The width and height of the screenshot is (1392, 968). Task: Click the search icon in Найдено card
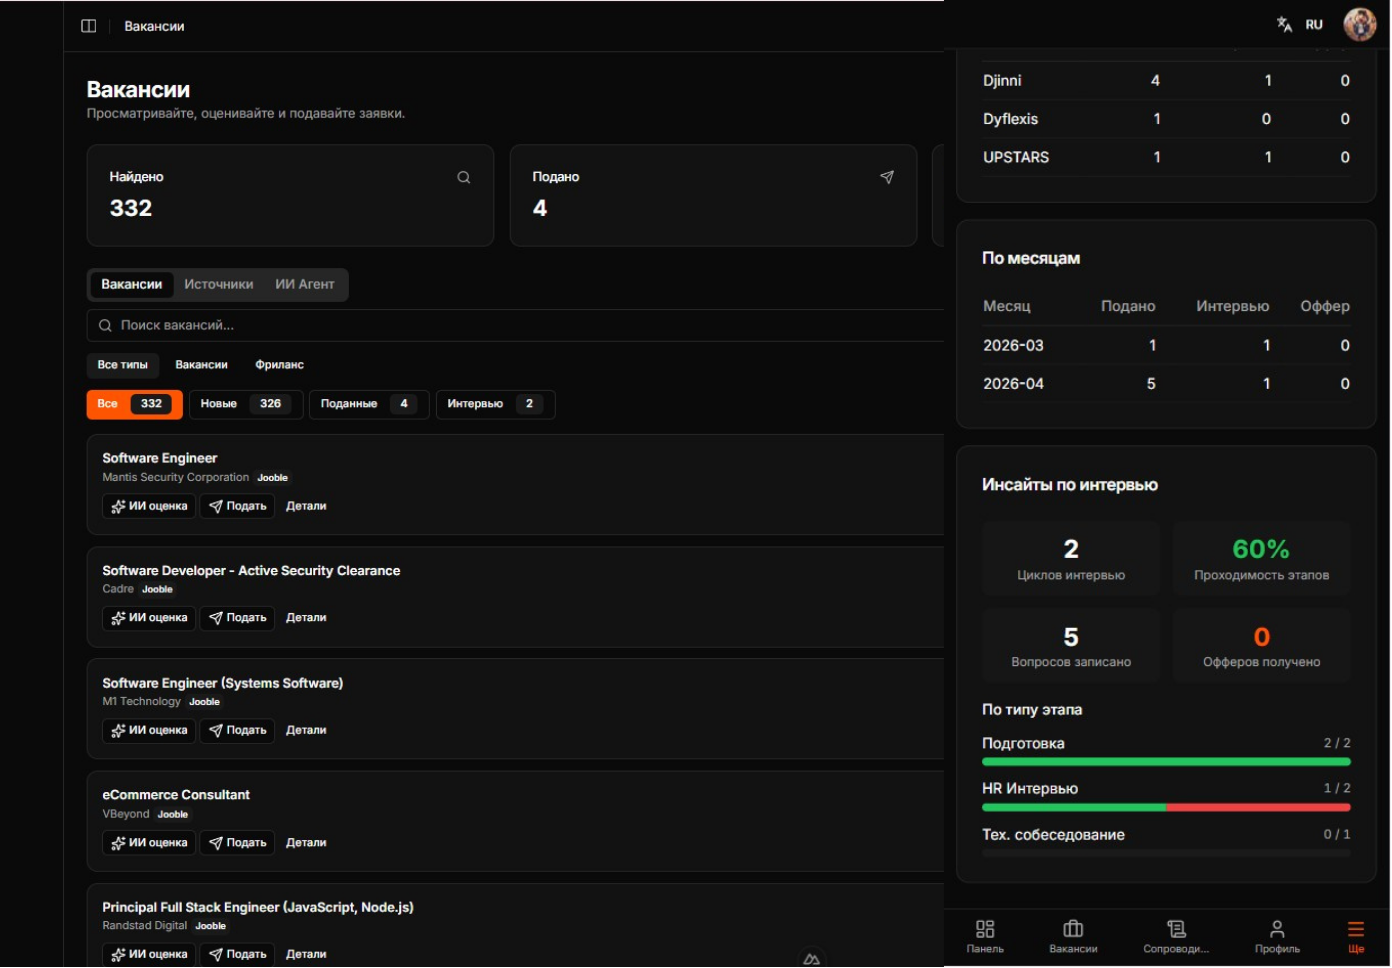pyautogui.click(x=464, y=177)
